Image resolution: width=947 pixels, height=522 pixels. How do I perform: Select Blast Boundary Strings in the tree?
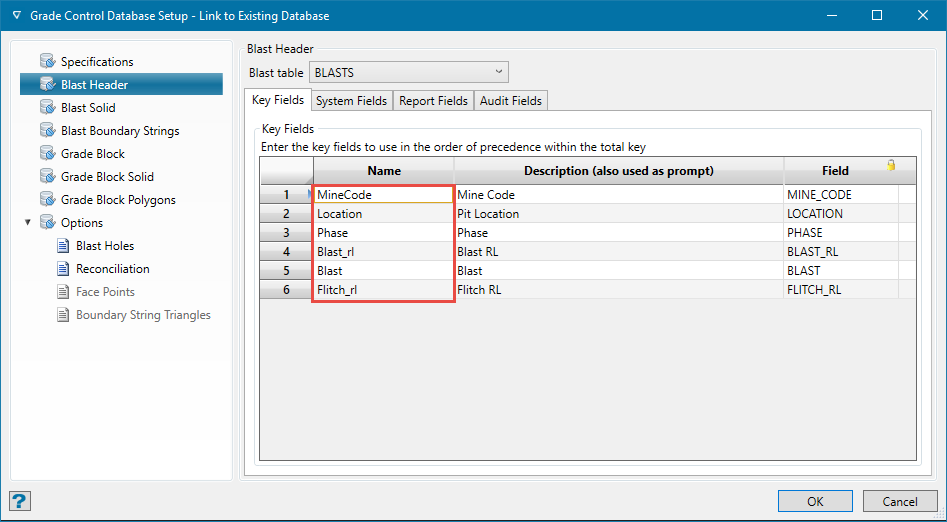click(x=120, y=131)
